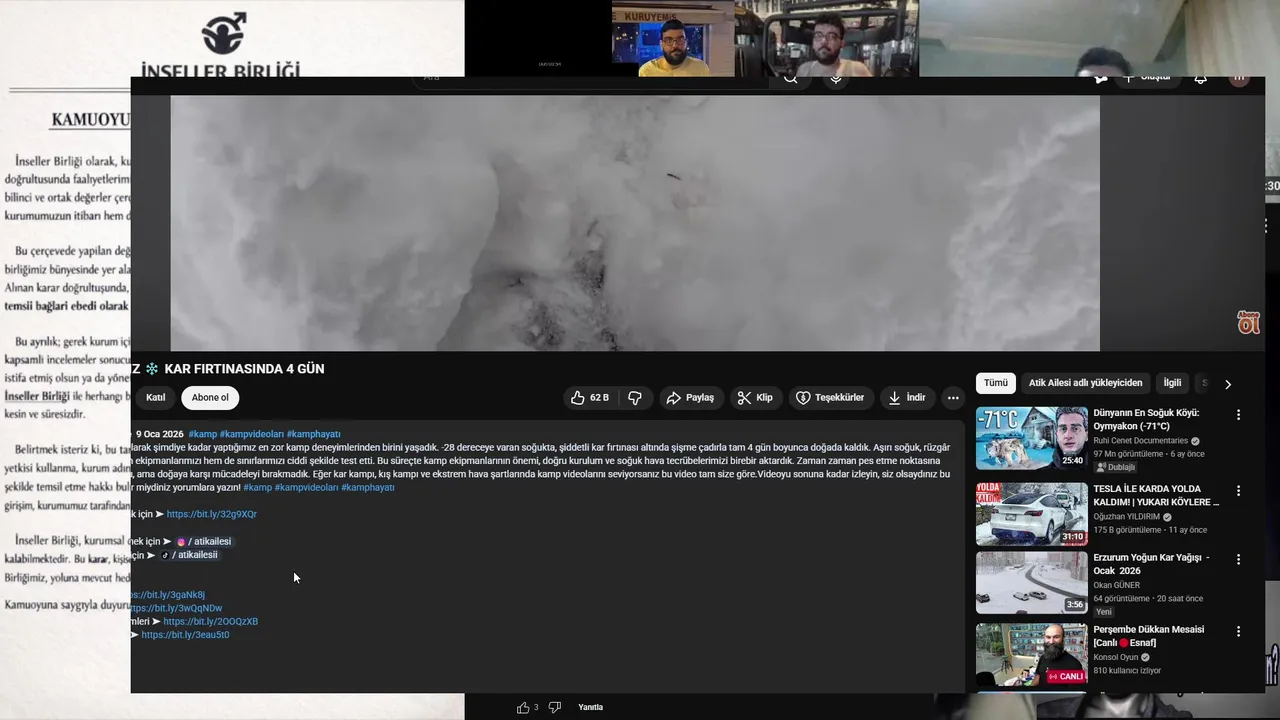1280x720 pixels.
Task: Open options menu for TESLA İLE KARDA YOLDA video
Action: point(1238,491)
